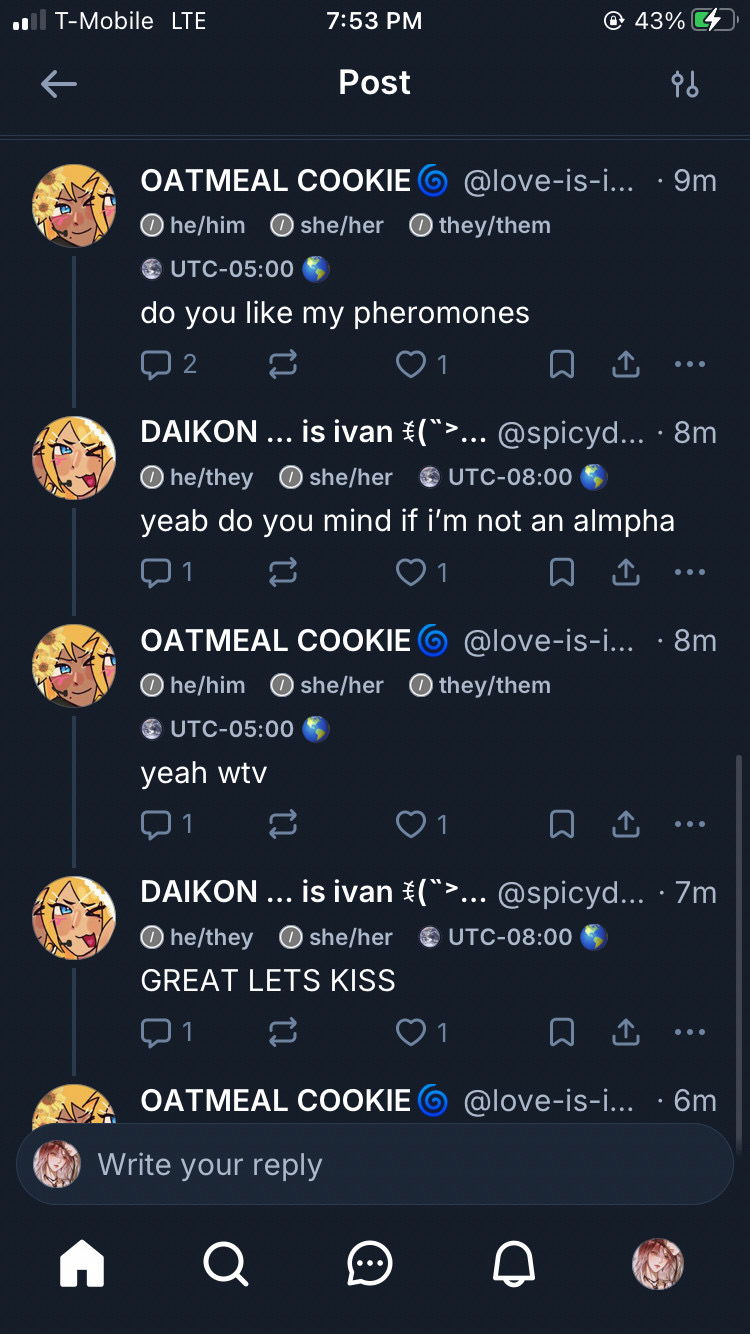Open the @spicyd... handle on the 8m reply
The image size is (750, 1334).
coord(571,433)
